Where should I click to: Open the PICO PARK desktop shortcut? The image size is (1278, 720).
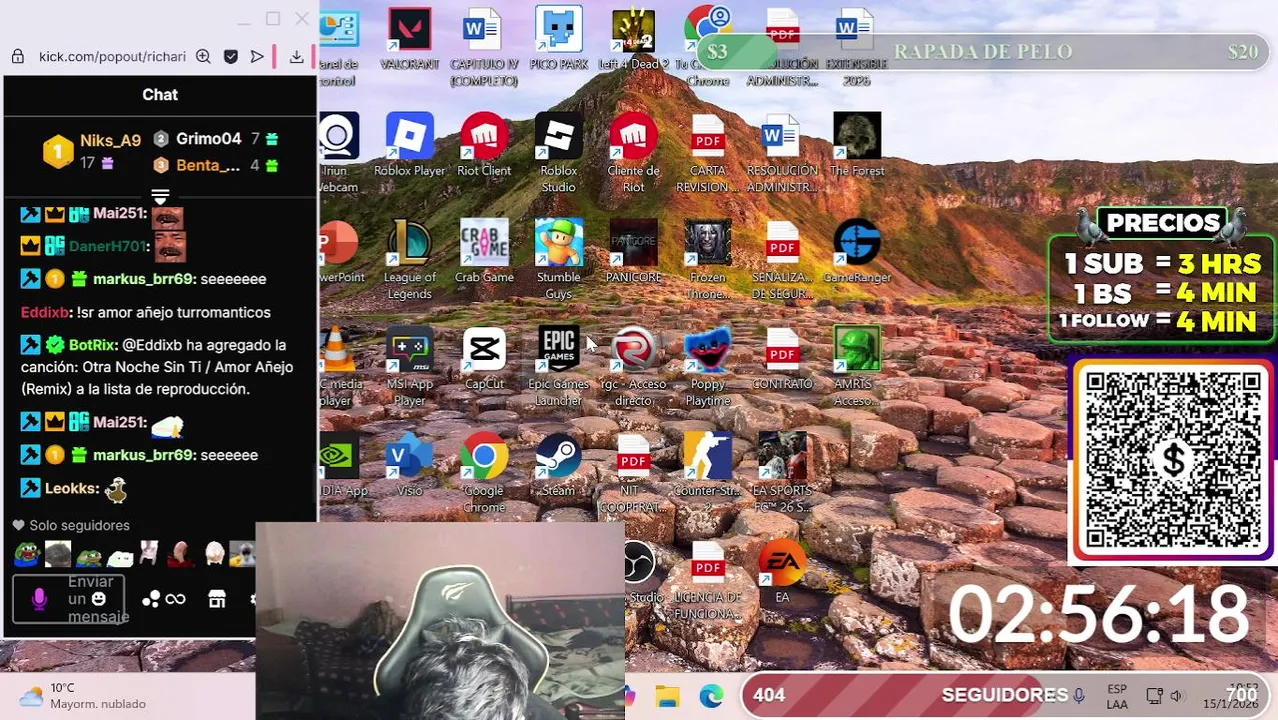(558, 40)
